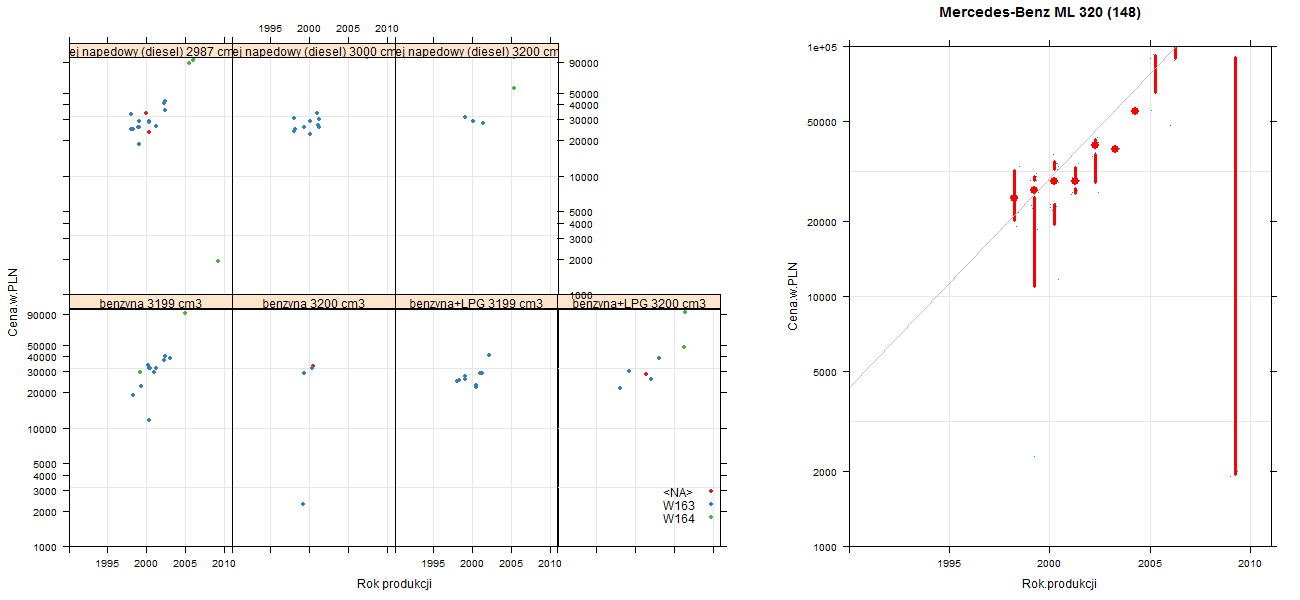Screen dimensions: 1300x600
Task: Pick the green legend dot beside W164
Action: [710, 517]
